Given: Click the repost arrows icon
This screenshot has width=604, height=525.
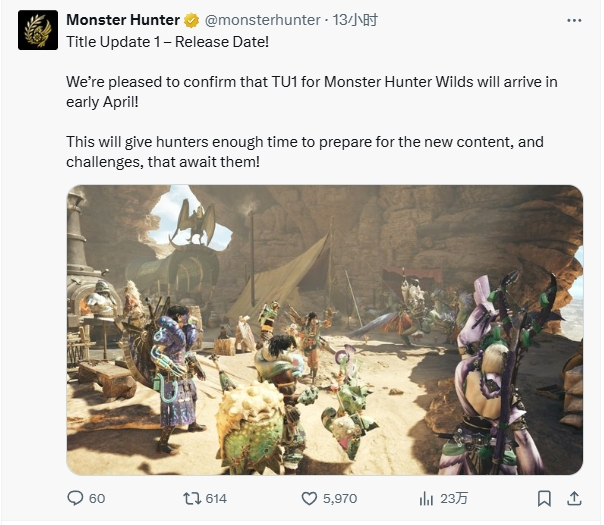Looking at the screenshot, I should (192, 498).
